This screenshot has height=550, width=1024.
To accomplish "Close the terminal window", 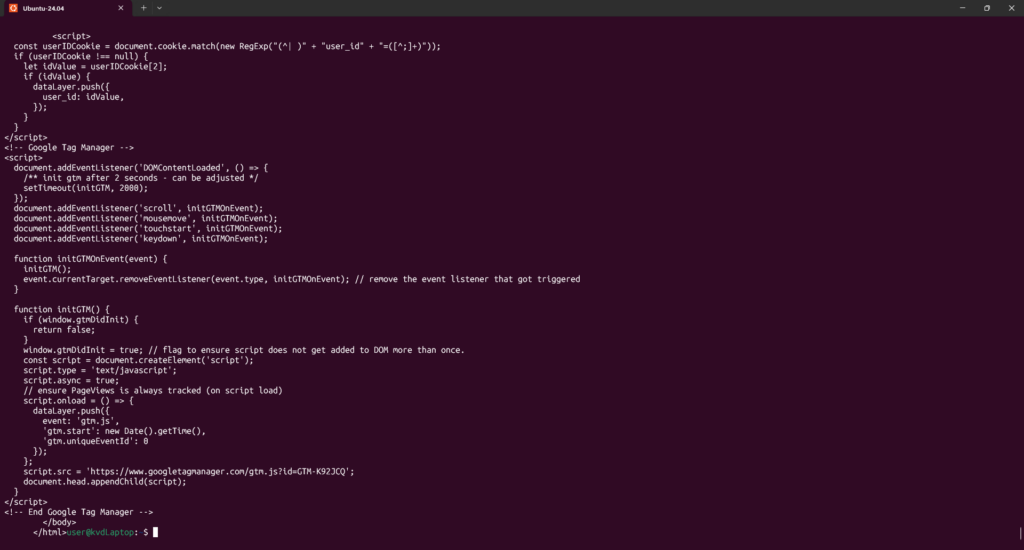I will (x=1012, y=8).
